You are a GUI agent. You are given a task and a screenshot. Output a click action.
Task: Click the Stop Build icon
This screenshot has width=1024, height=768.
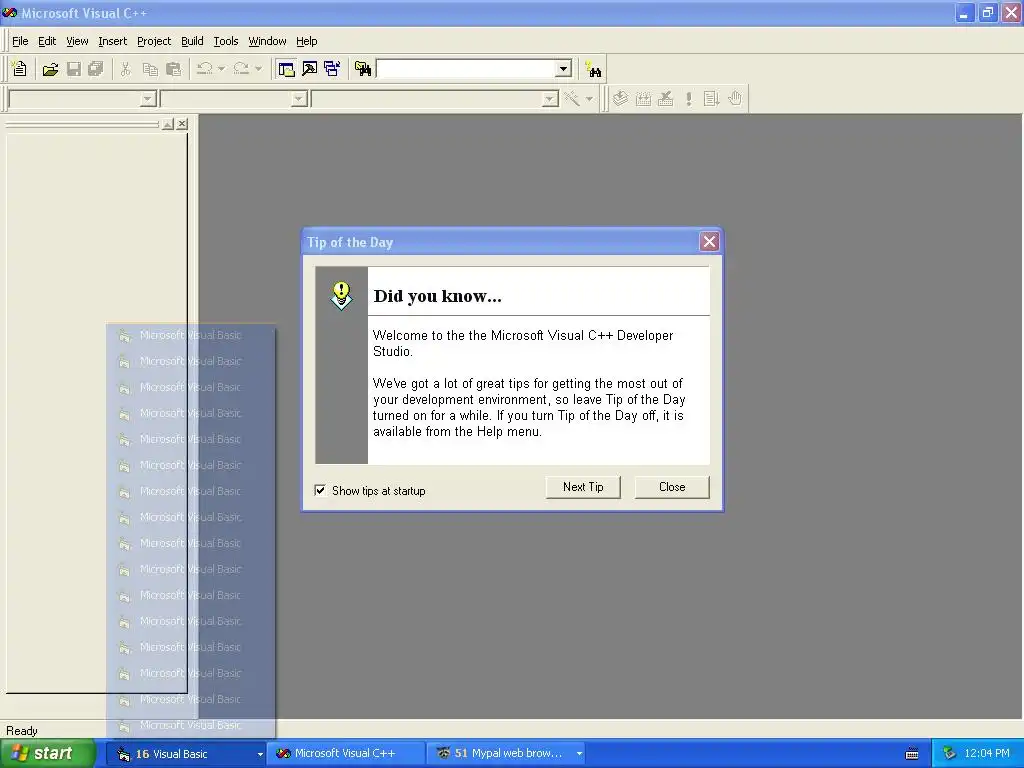[x=665, y=99]
